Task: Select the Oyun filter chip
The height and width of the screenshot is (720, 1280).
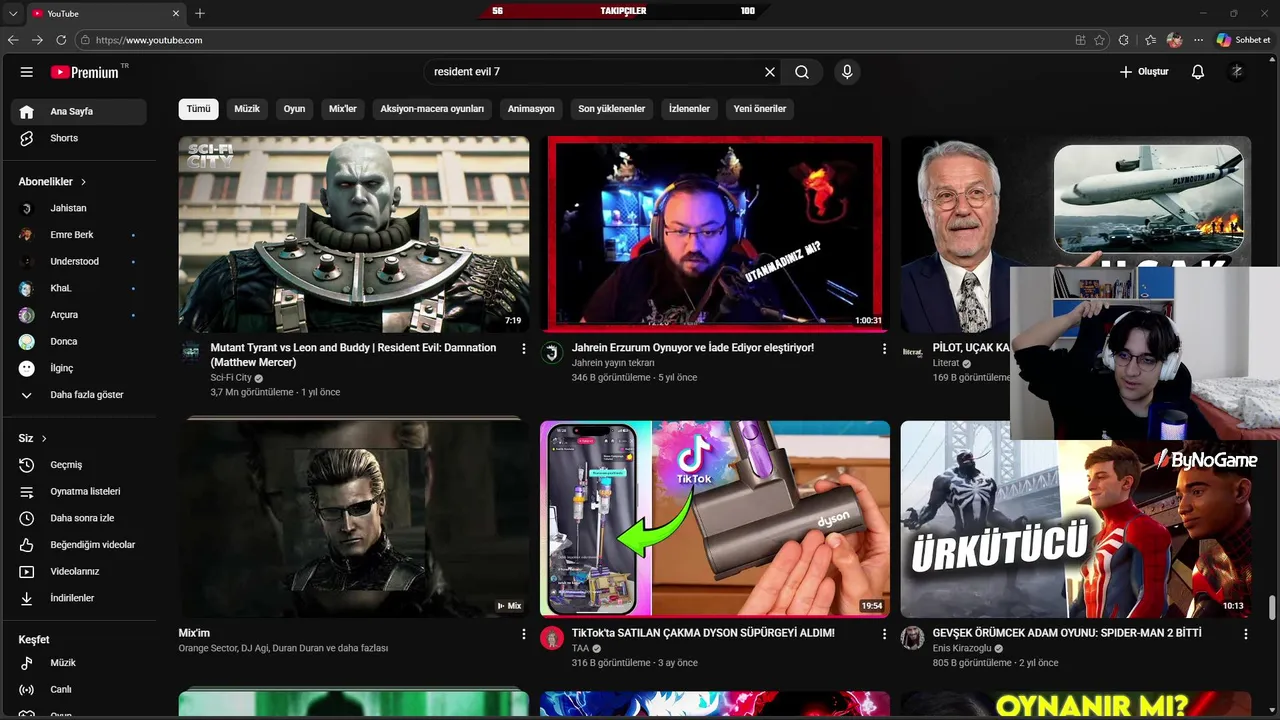Action: [x=294, y=109]
